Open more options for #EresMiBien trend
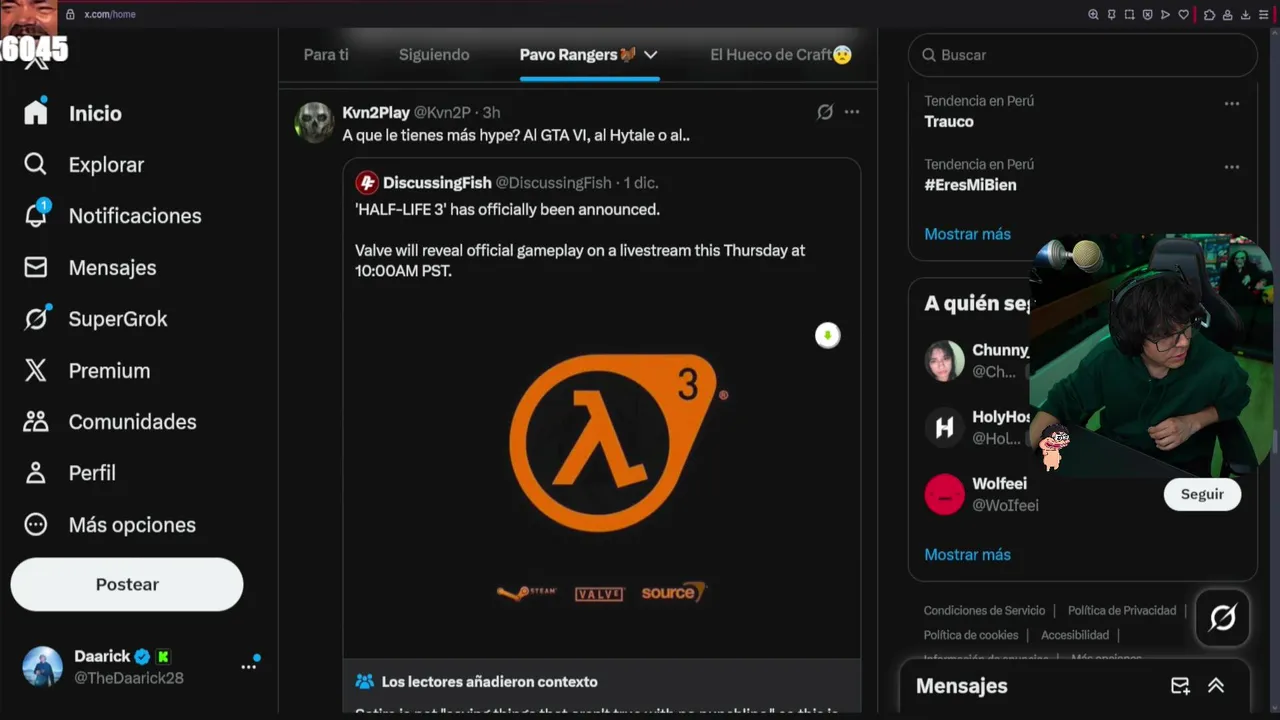Image resolution: width=1280 pixels, height=720 pixels. tap(1232, 166)
